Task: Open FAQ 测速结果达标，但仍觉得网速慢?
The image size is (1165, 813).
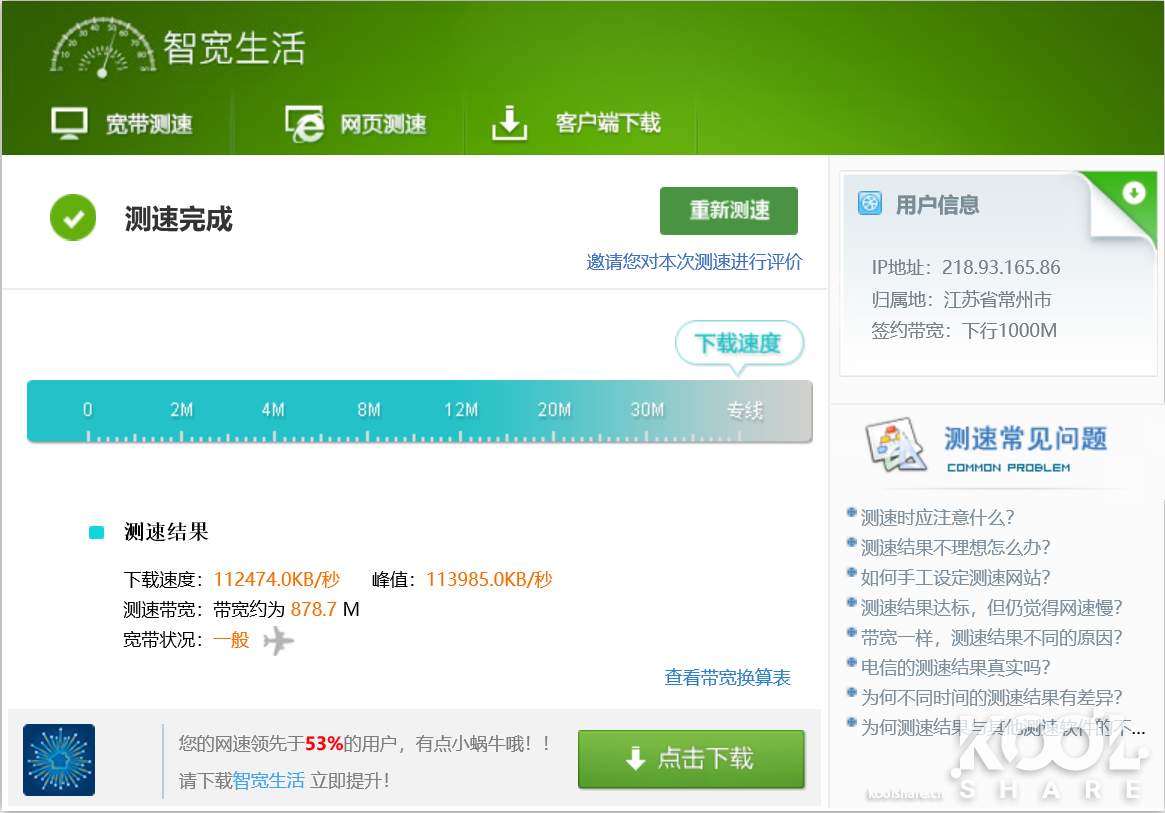Action: (991, 607)
